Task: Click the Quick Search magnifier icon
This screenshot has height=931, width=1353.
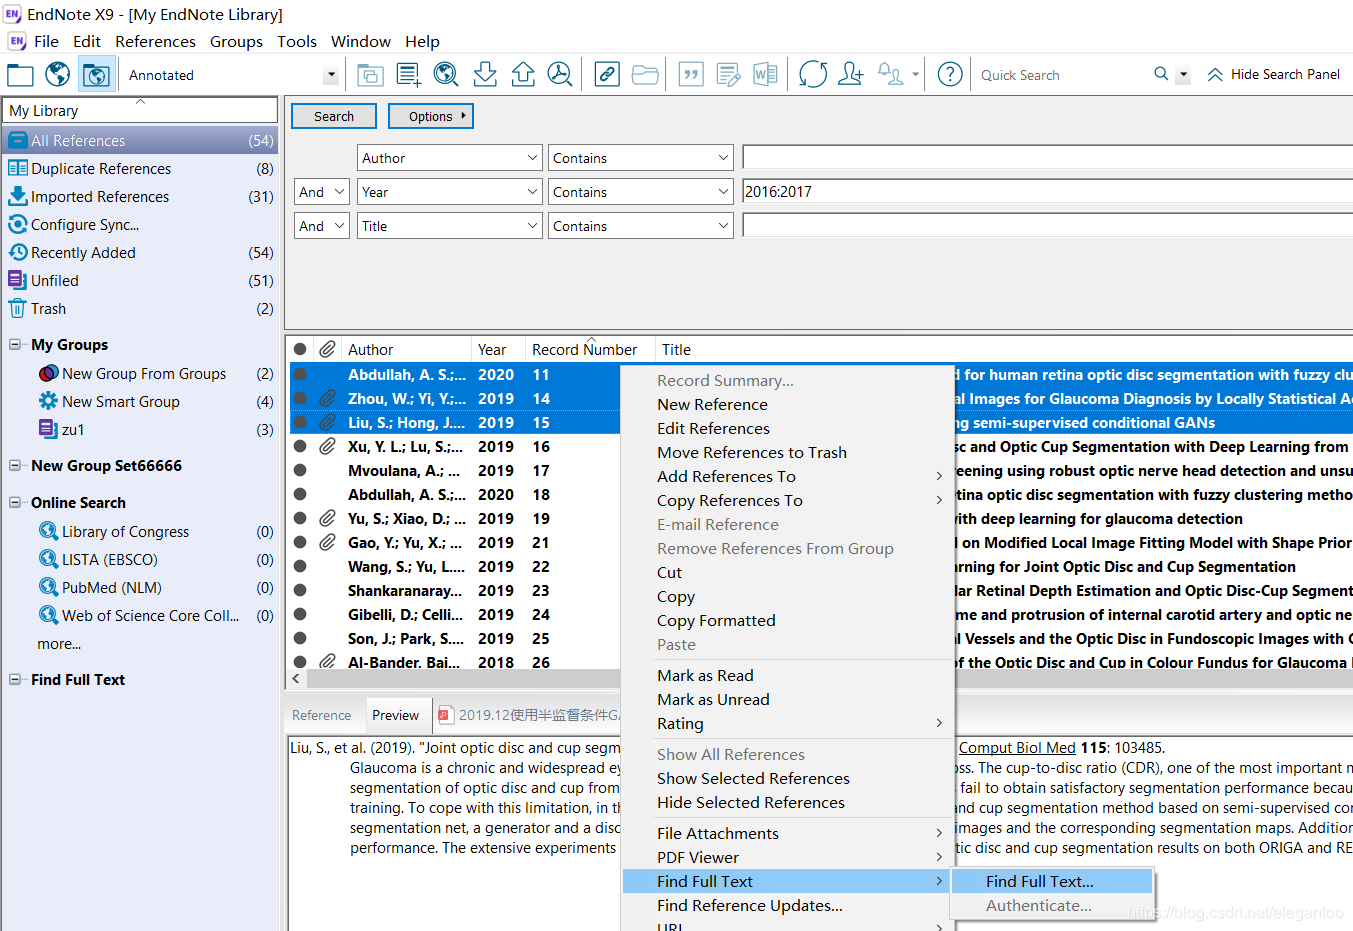Action: (x=1161, y=74)
